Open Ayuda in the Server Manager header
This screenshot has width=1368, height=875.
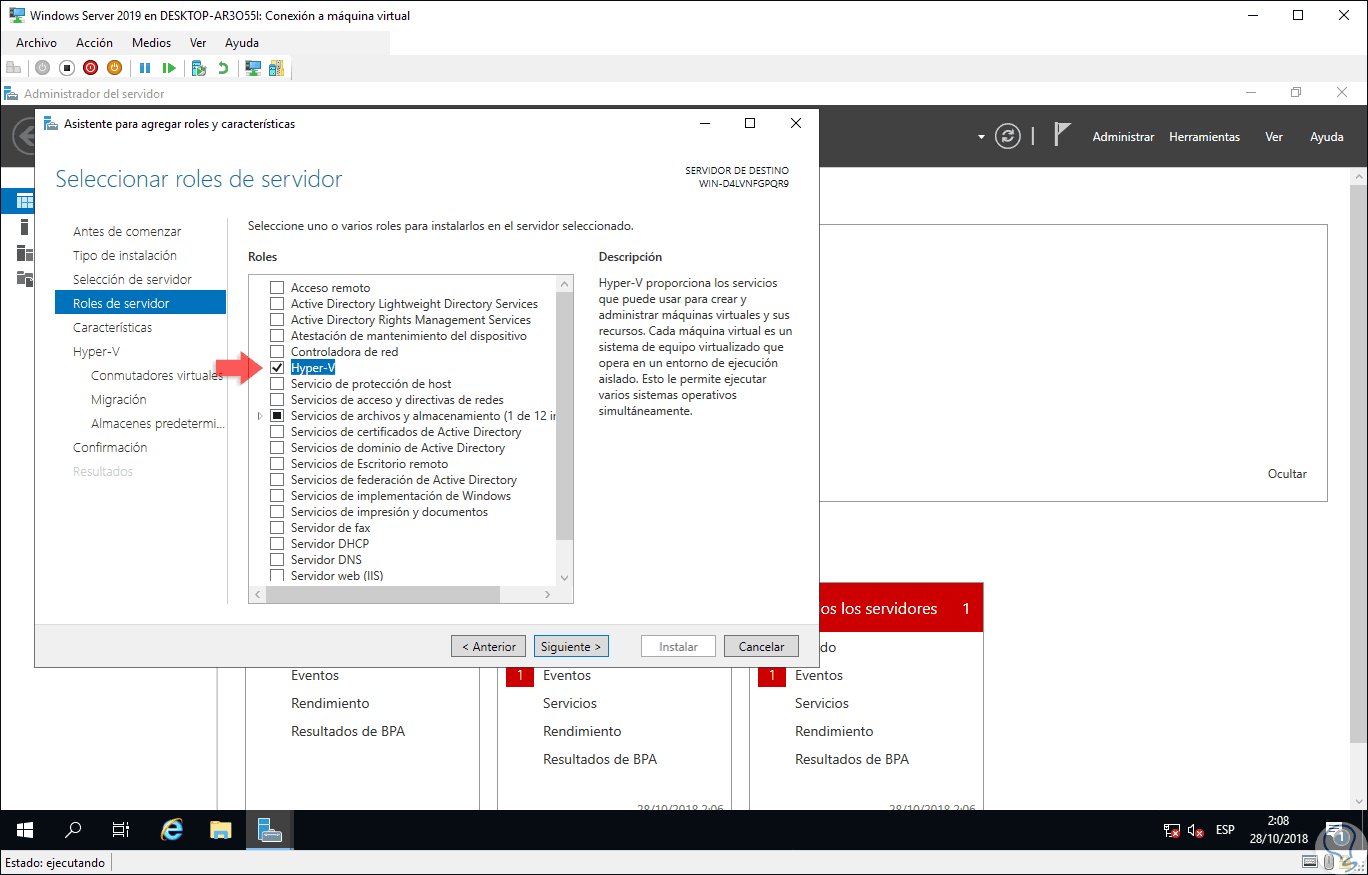[x=1327, y=137]
